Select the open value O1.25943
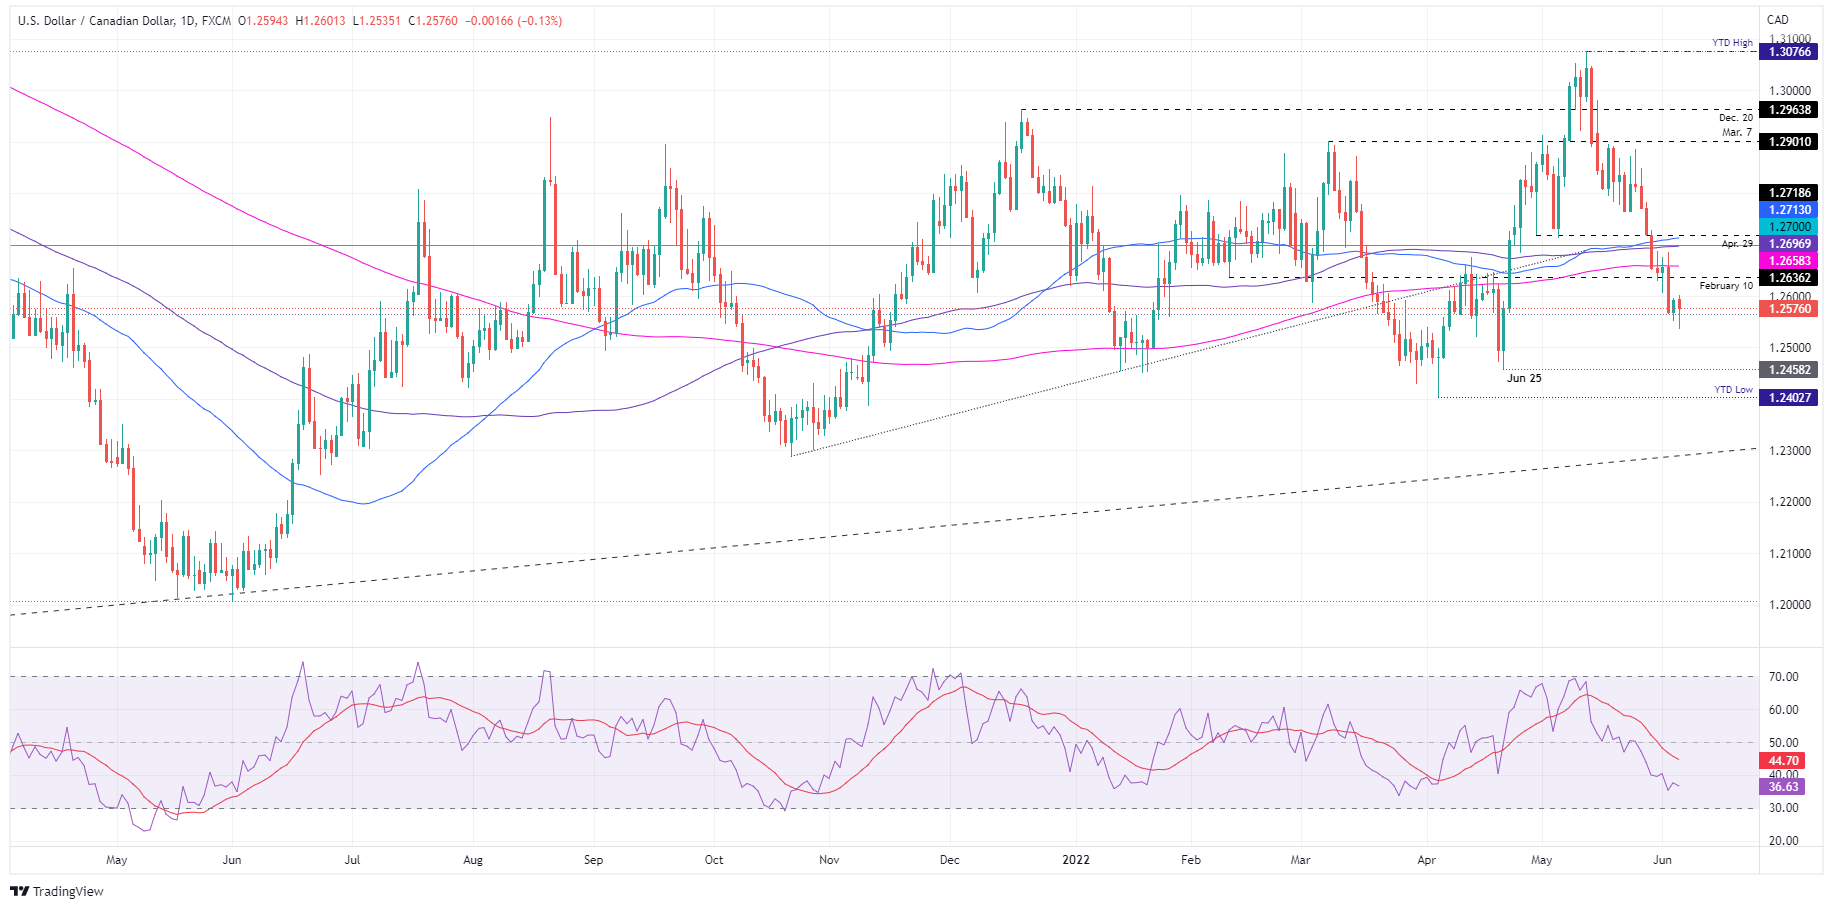Viewport: 1833px width, 909px height. pyautogui.click(x=264, y=20)
